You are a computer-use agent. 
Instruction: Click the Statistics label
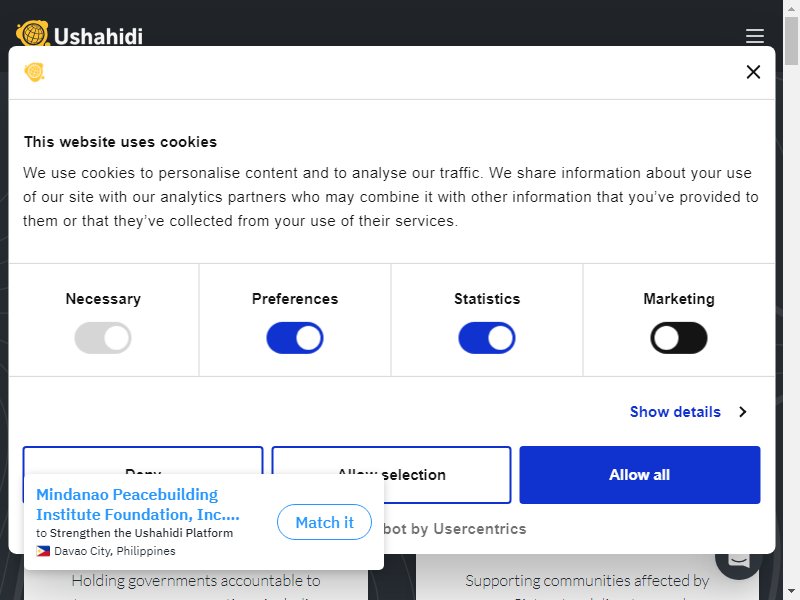[x=487, y=299]
